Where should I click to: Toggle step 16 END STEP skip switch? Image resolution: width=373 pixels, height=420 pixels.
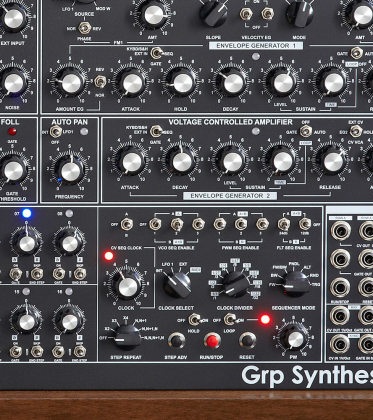pyautogui.click(x=80, y=352)
